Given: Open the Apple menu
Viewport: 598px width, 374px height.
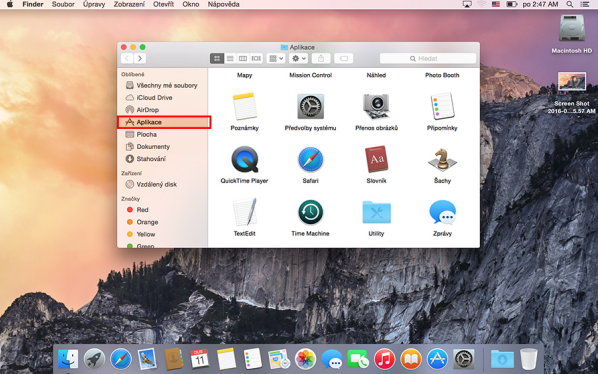Looking at the screenshot, I should pos(10,4).
